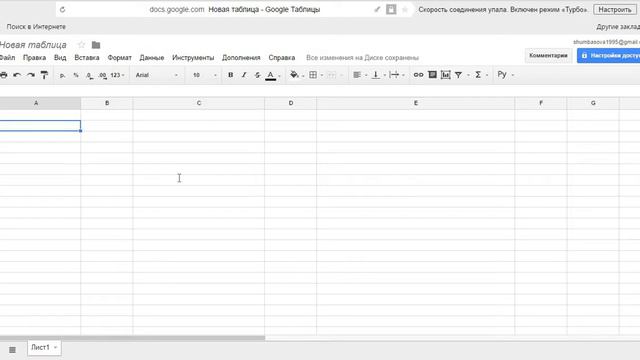Insert a comment from the toolbar
Screen dimensions: 640x360
coord(432,75)
